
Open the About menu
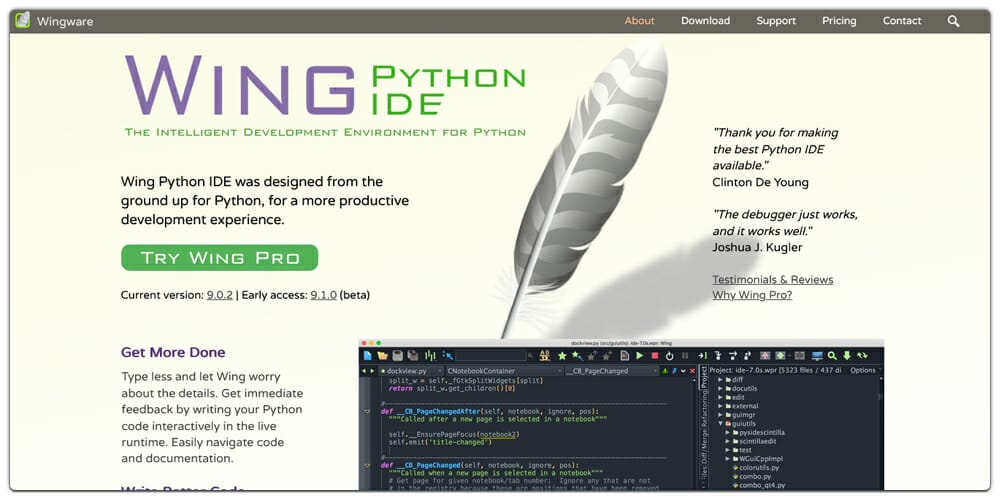pyautogui.click(x=639, y=21)
